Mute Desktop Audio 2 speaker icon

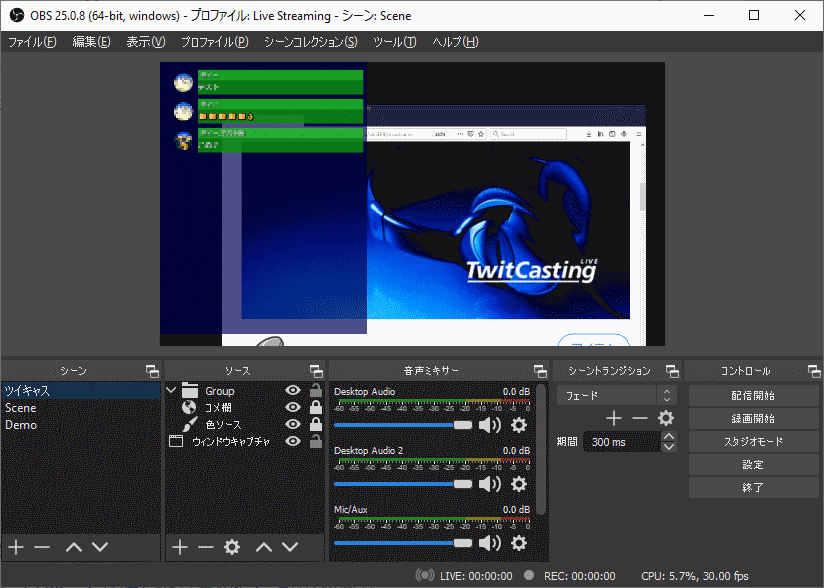click(490, 484)
